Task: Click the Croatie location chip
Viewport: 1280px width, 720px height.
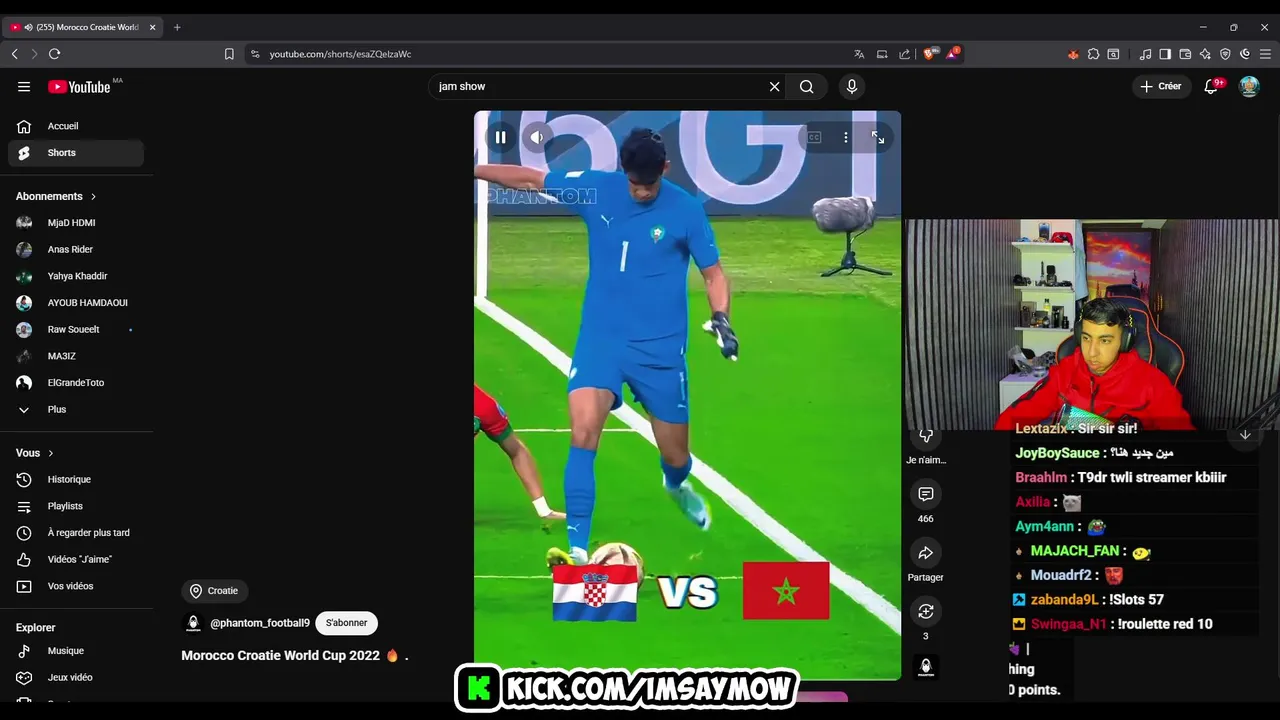Action: [x=214, y=591]
